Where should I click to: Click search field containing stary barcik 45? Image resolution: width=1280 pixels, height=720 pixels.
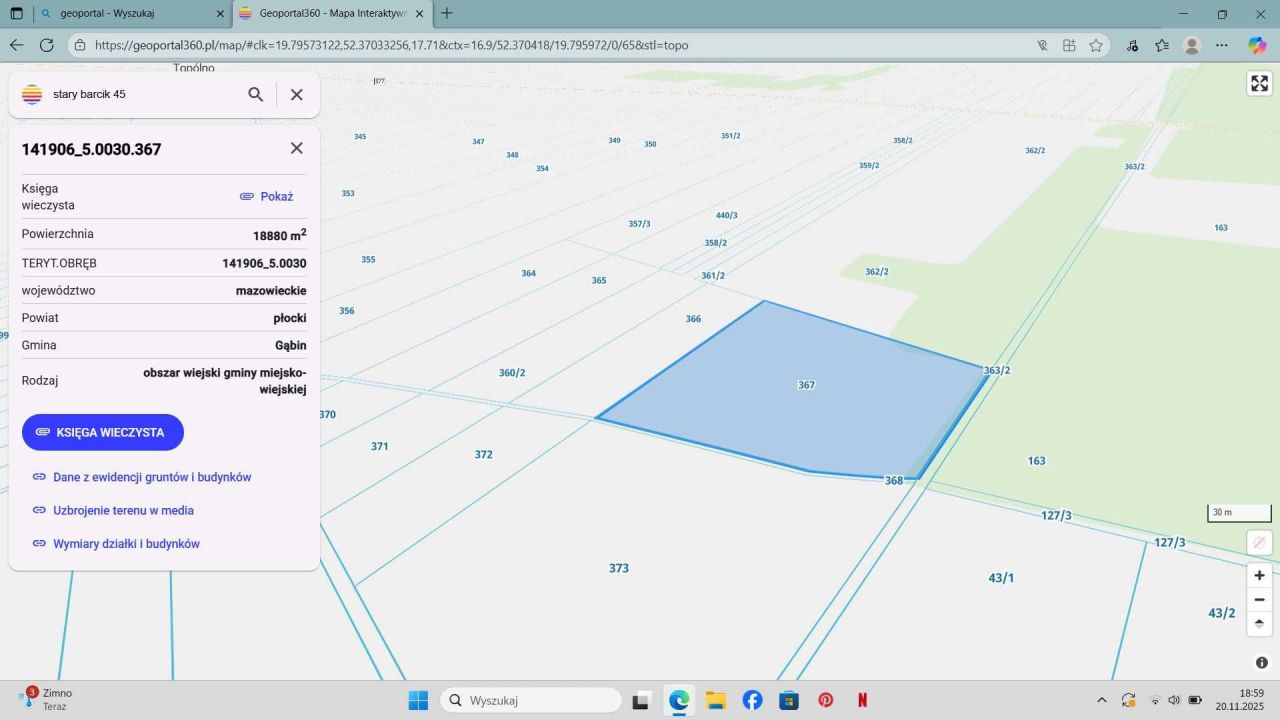pyautogui.click(x=140, y=94)
